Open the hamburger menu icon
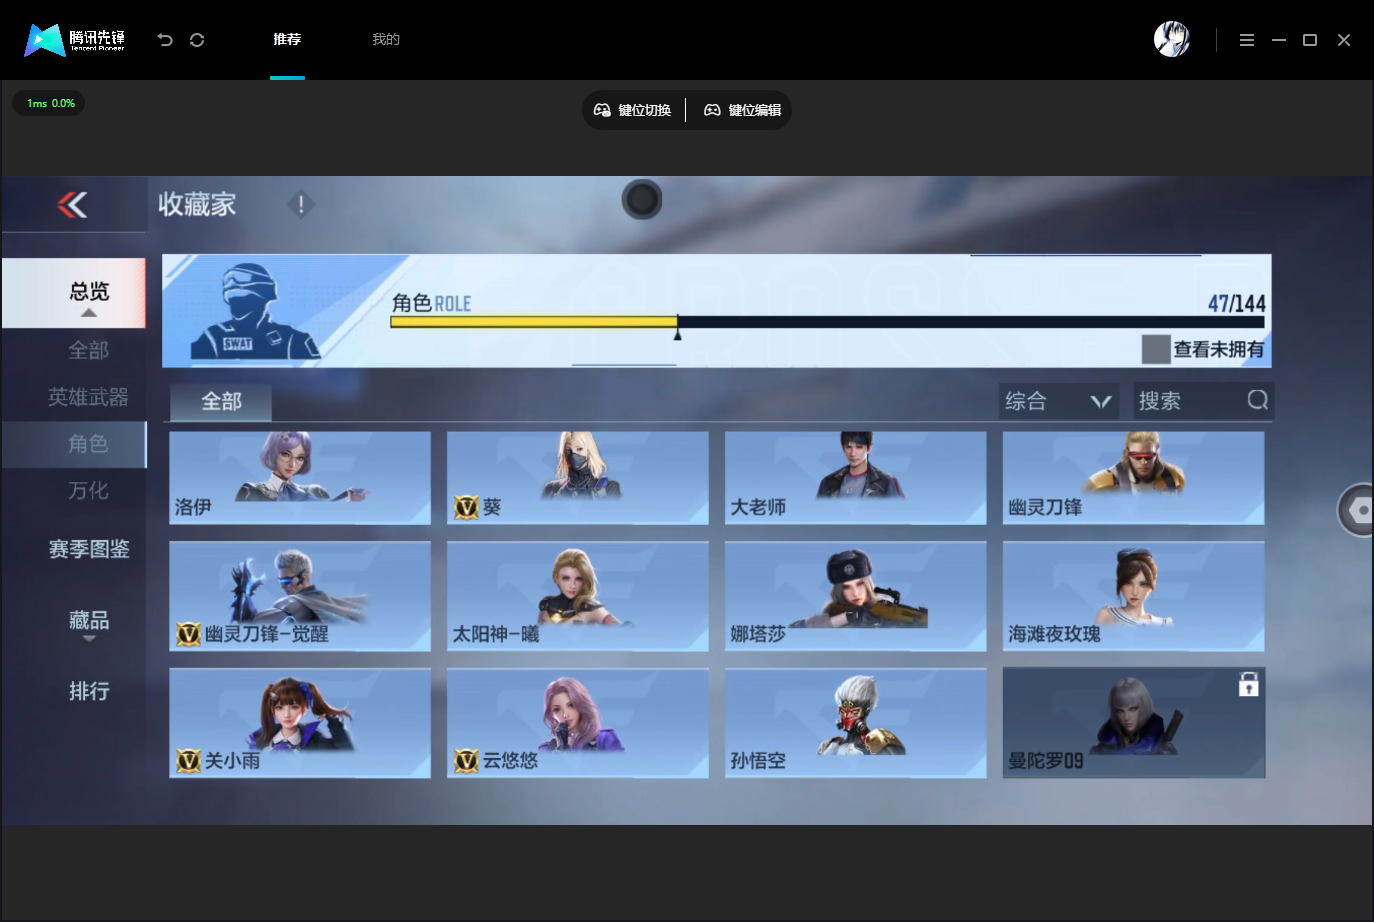The image size is (1374, 922). [1247, 40]
